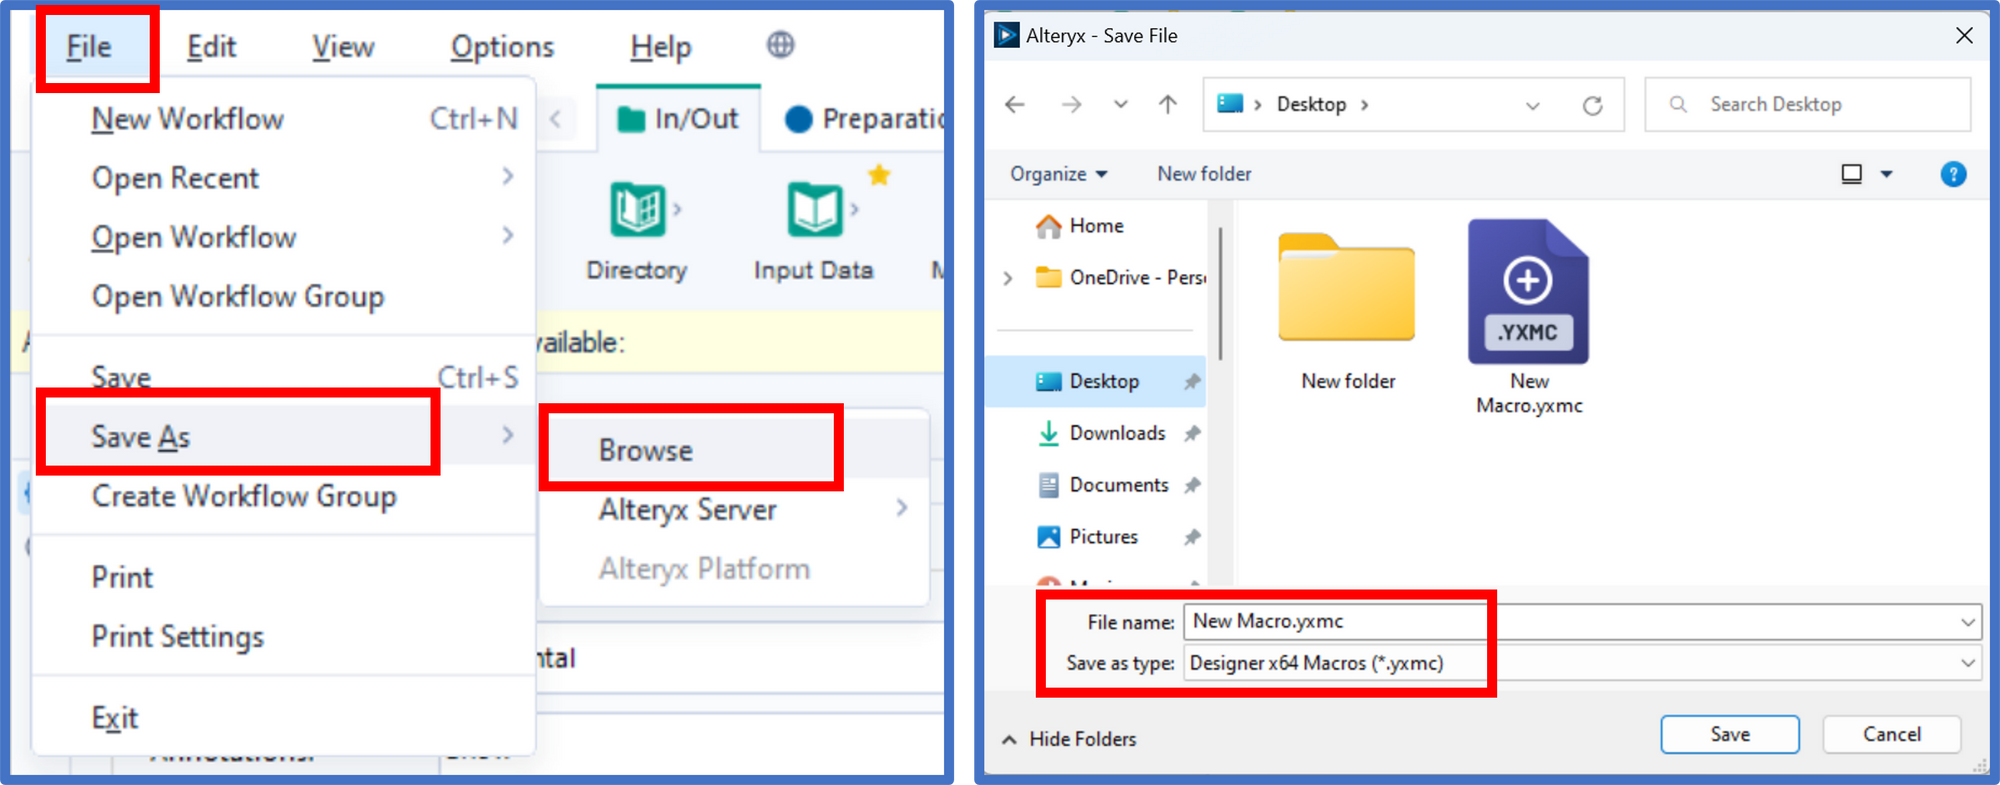Click the Save button
This screenshot has height=785, width=2000.
point(1730,734)
